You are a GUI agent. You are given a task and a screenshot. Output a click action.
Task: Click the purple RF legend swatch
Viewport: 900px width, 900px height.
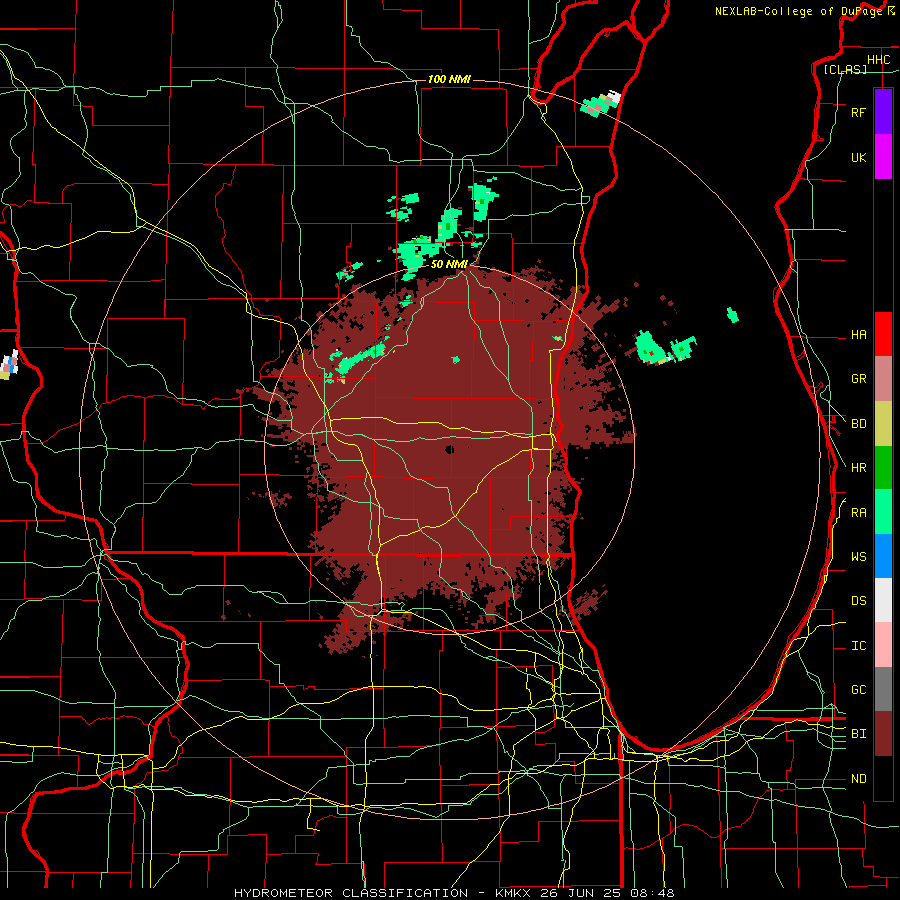click(x=883, y=112)
